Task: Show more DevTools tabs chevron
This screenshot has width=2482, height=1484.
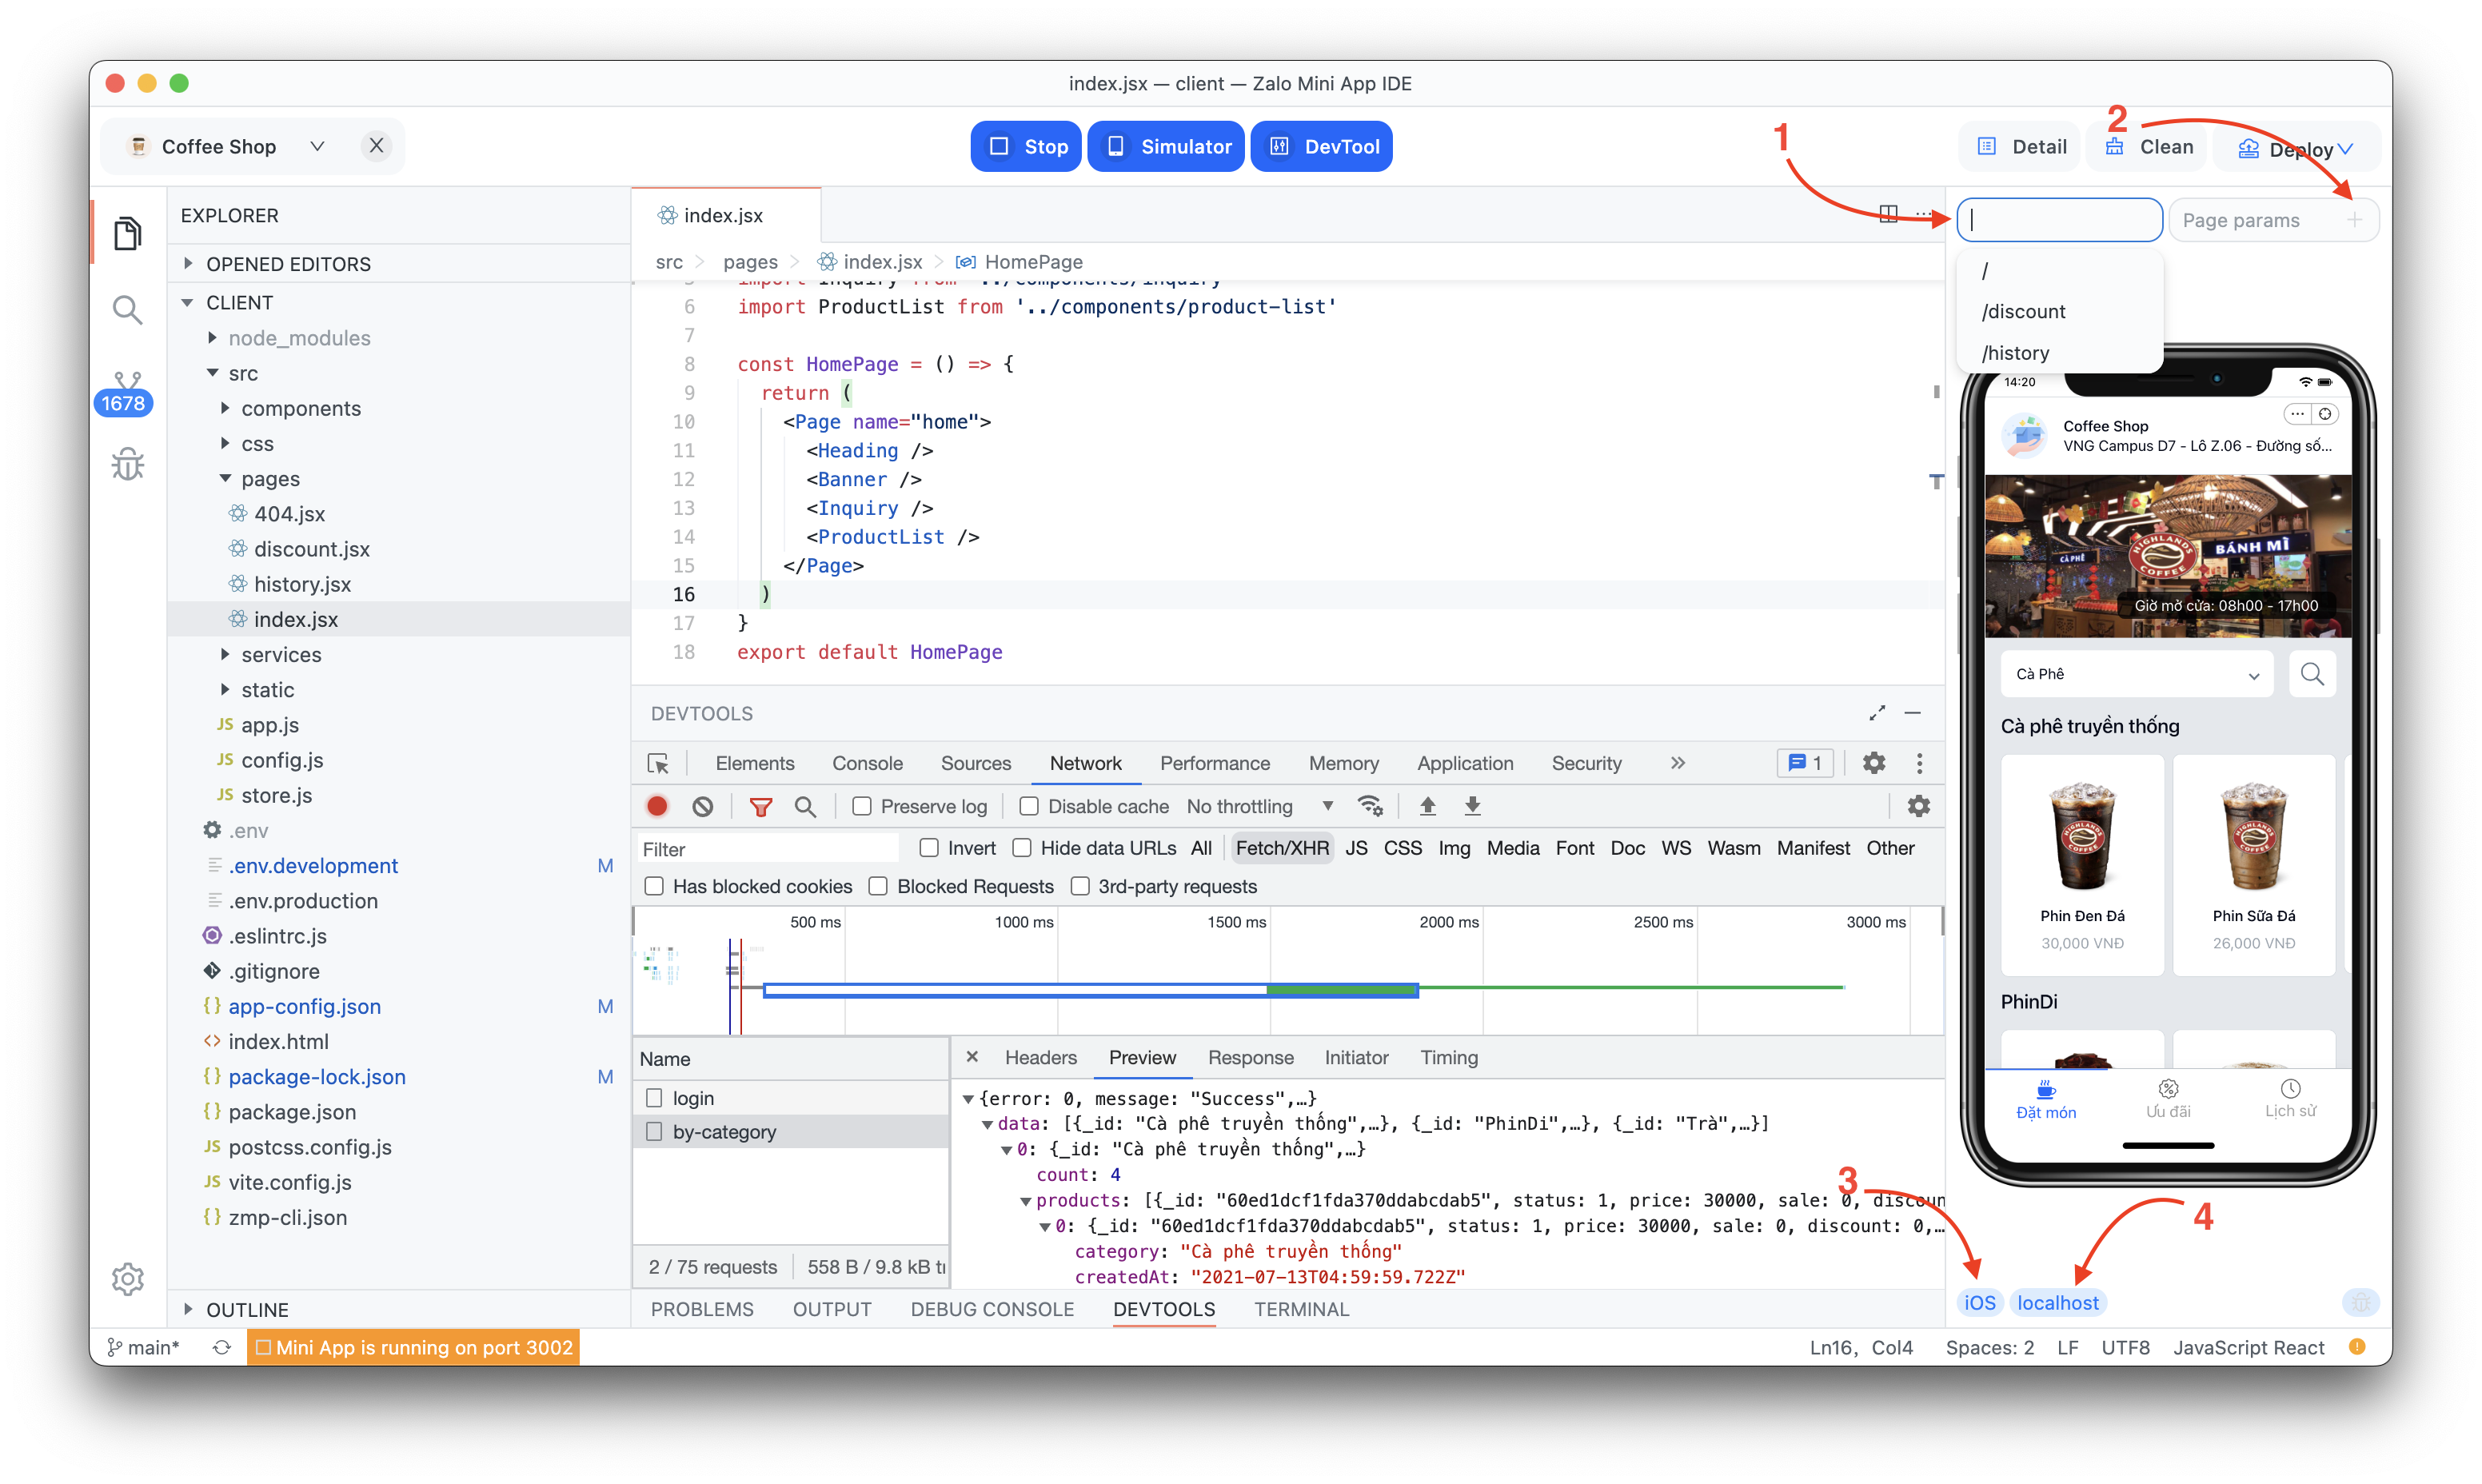Action: click(x=1677, y=763)
